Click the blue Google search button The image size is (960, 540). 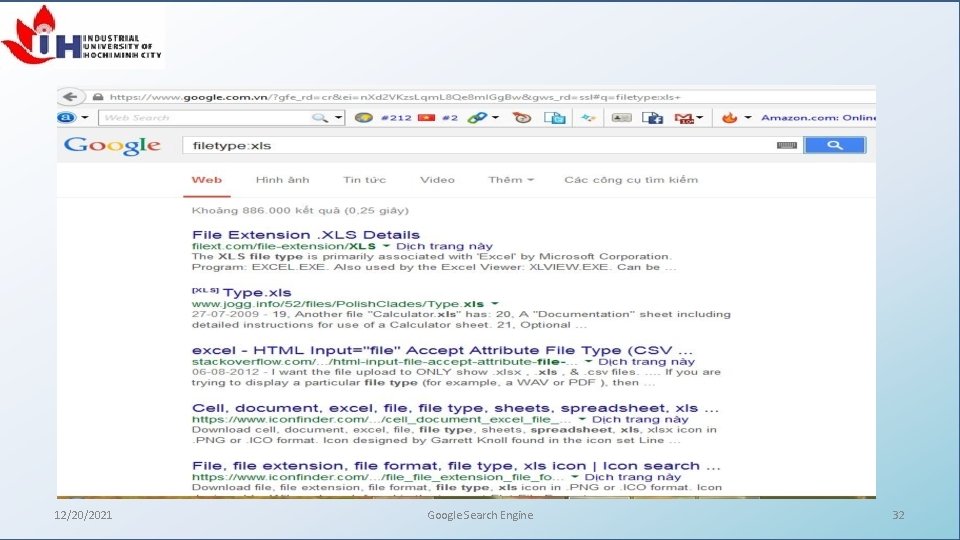pyautogui.click(x=834, y=145)
